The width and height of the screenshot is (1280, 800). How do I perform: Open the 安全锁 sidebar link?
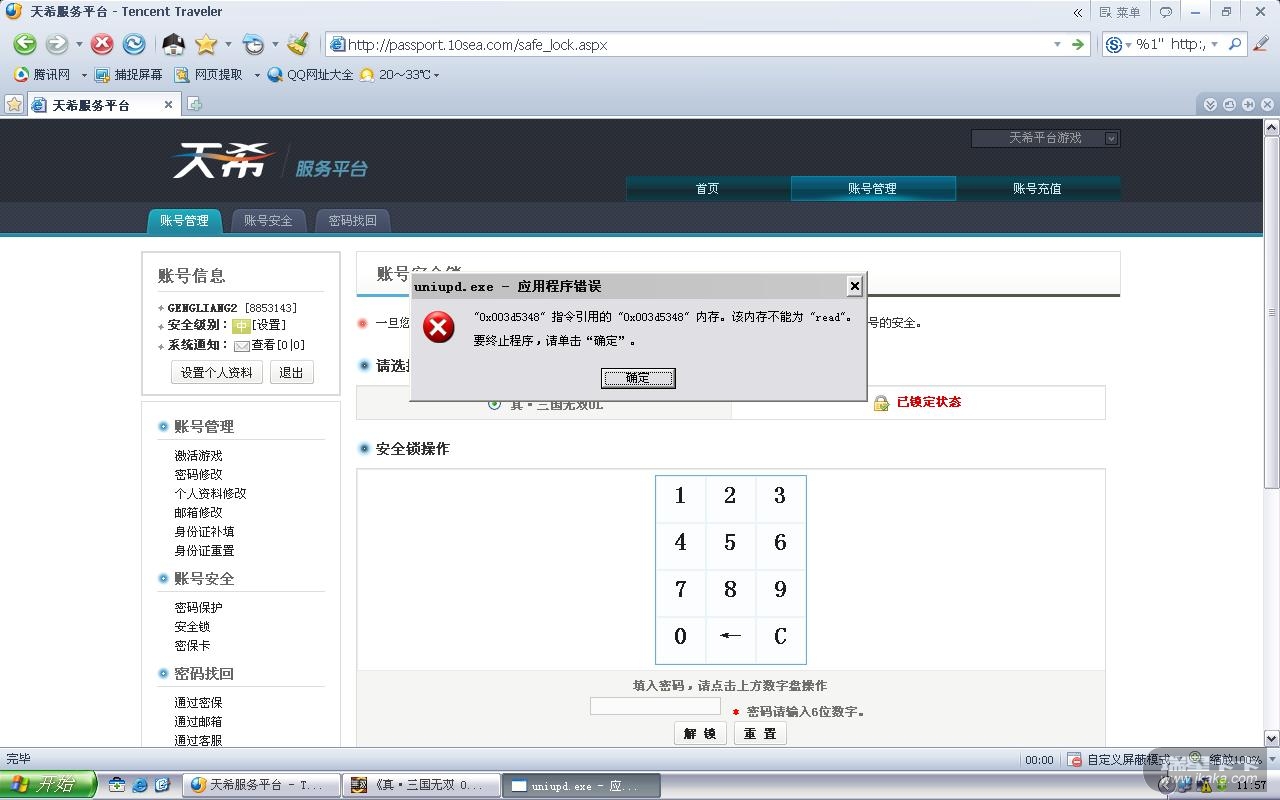(x=192, y=626)
